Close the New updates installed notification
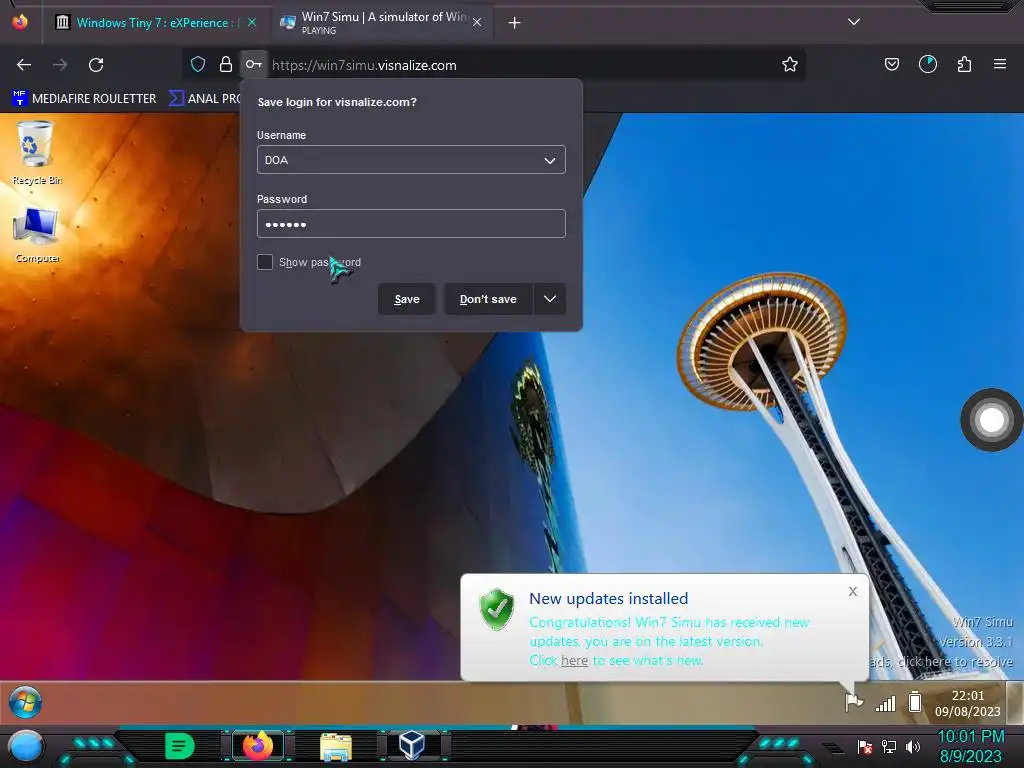 853,591
